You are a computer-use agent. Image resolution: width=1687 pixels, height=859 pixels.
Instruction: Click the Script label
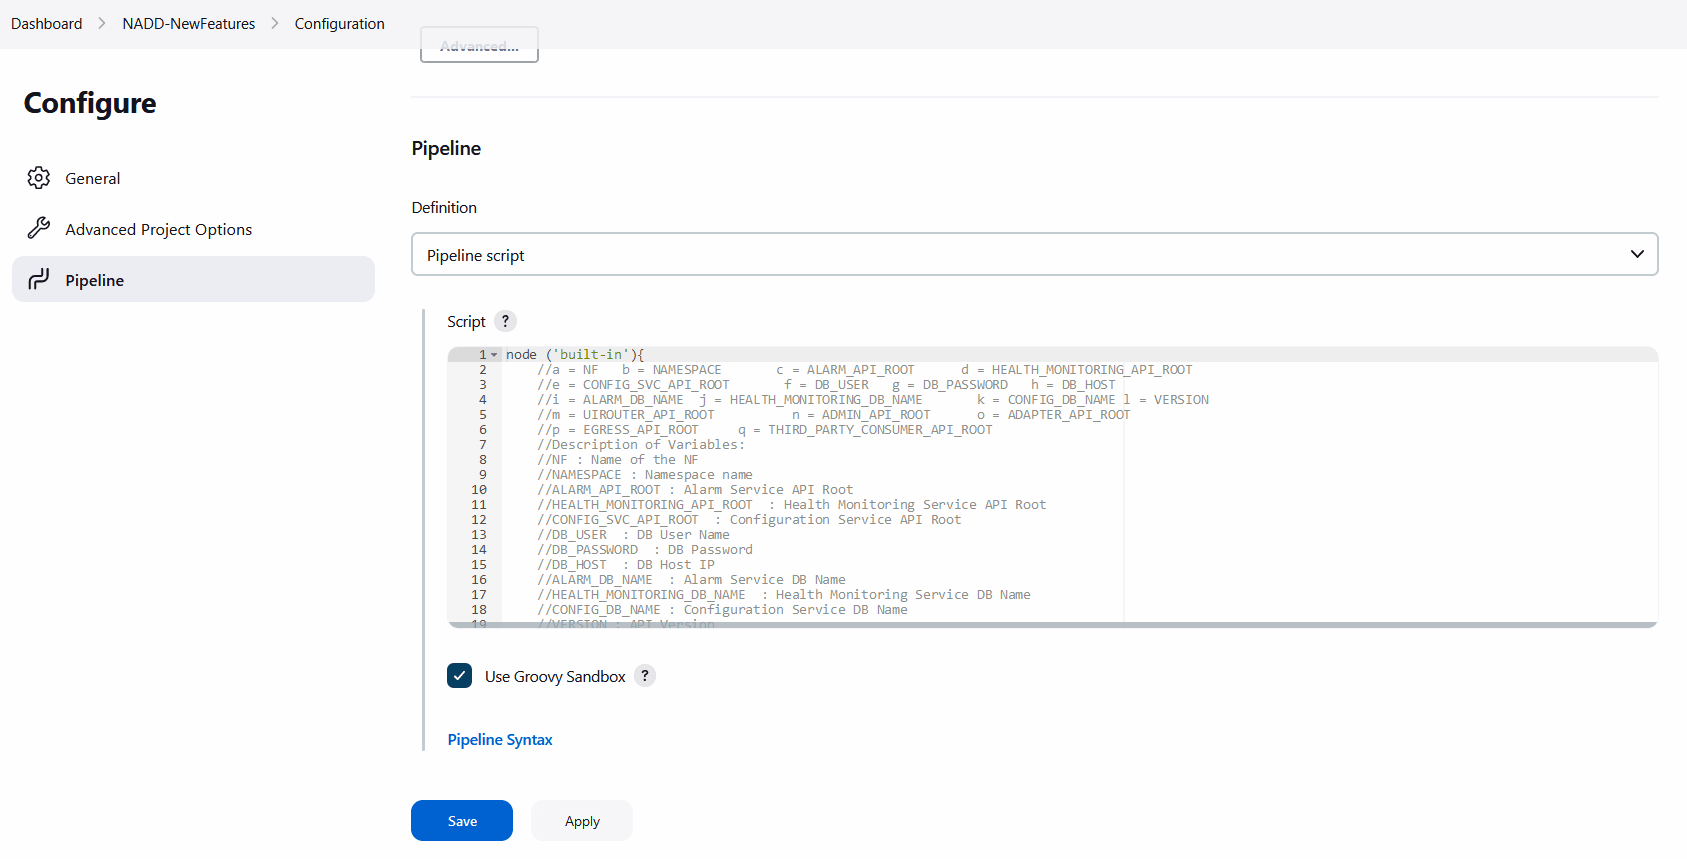pos(466,321)
